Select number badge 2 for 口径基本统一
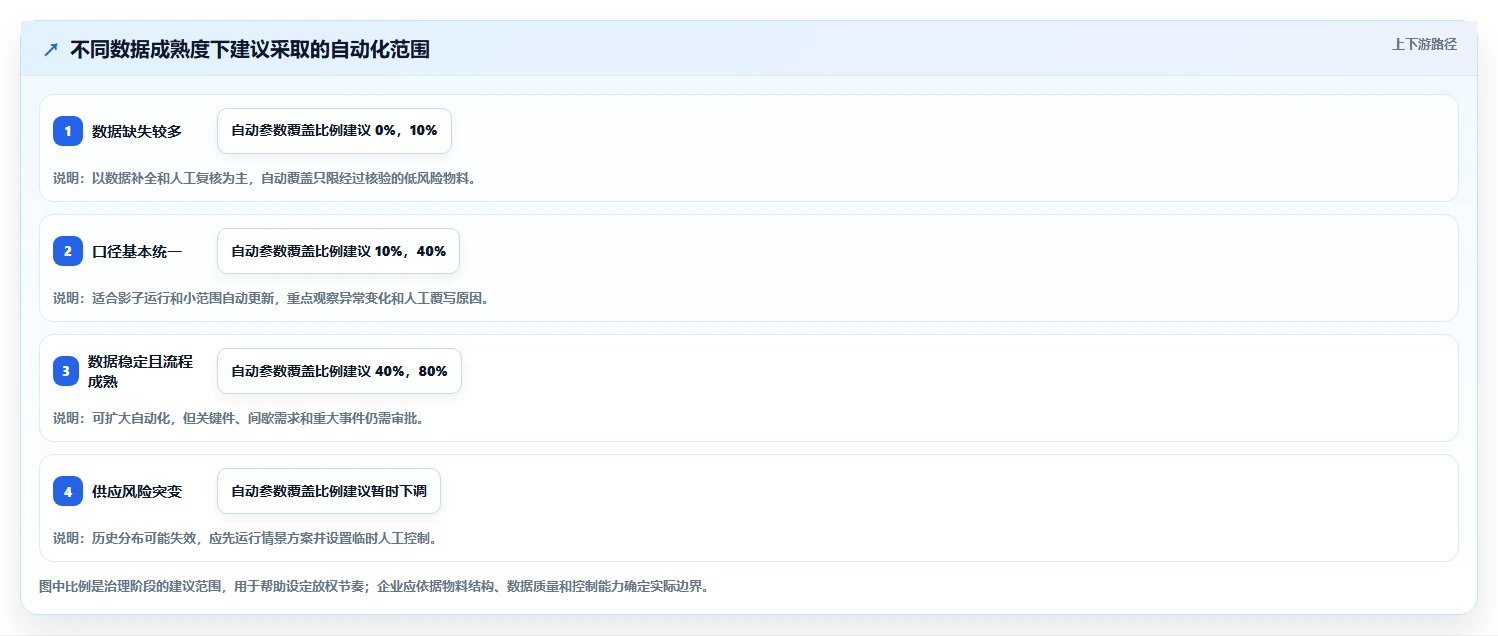 [x=68, y=251]
